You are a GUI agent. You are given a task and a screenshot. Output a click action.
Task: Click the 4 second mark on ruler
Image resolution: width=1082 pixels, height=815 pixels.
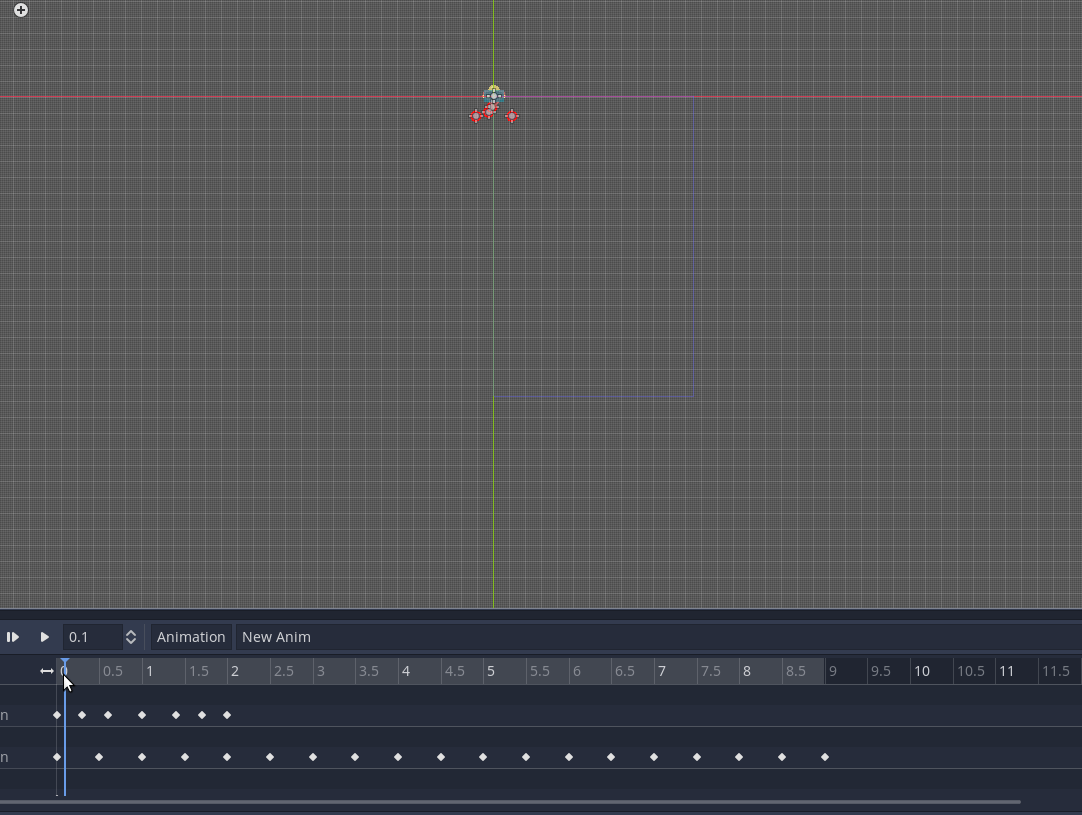tap(406, 671)
